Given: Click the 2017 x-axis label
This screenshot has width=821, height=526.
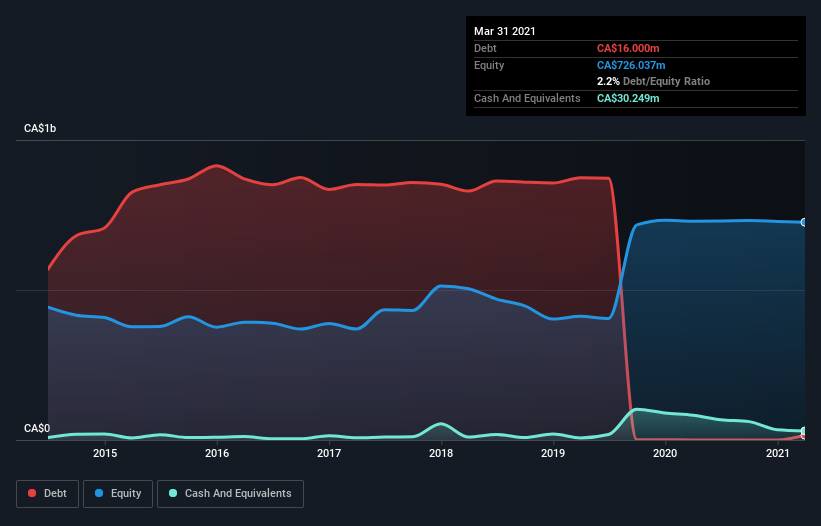Looking at the screenshot, I should click(329, 453).
